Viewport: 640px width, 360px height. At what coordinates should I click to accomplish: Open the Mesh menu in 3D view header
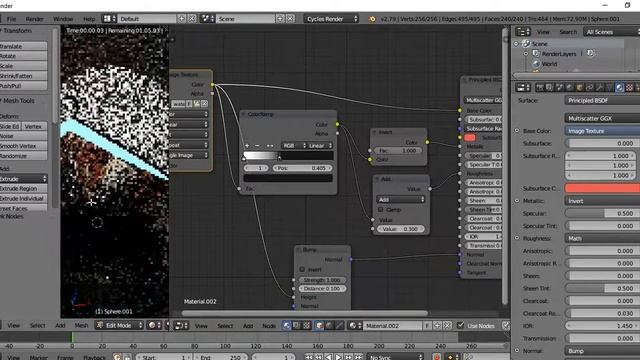pos(81,325)
